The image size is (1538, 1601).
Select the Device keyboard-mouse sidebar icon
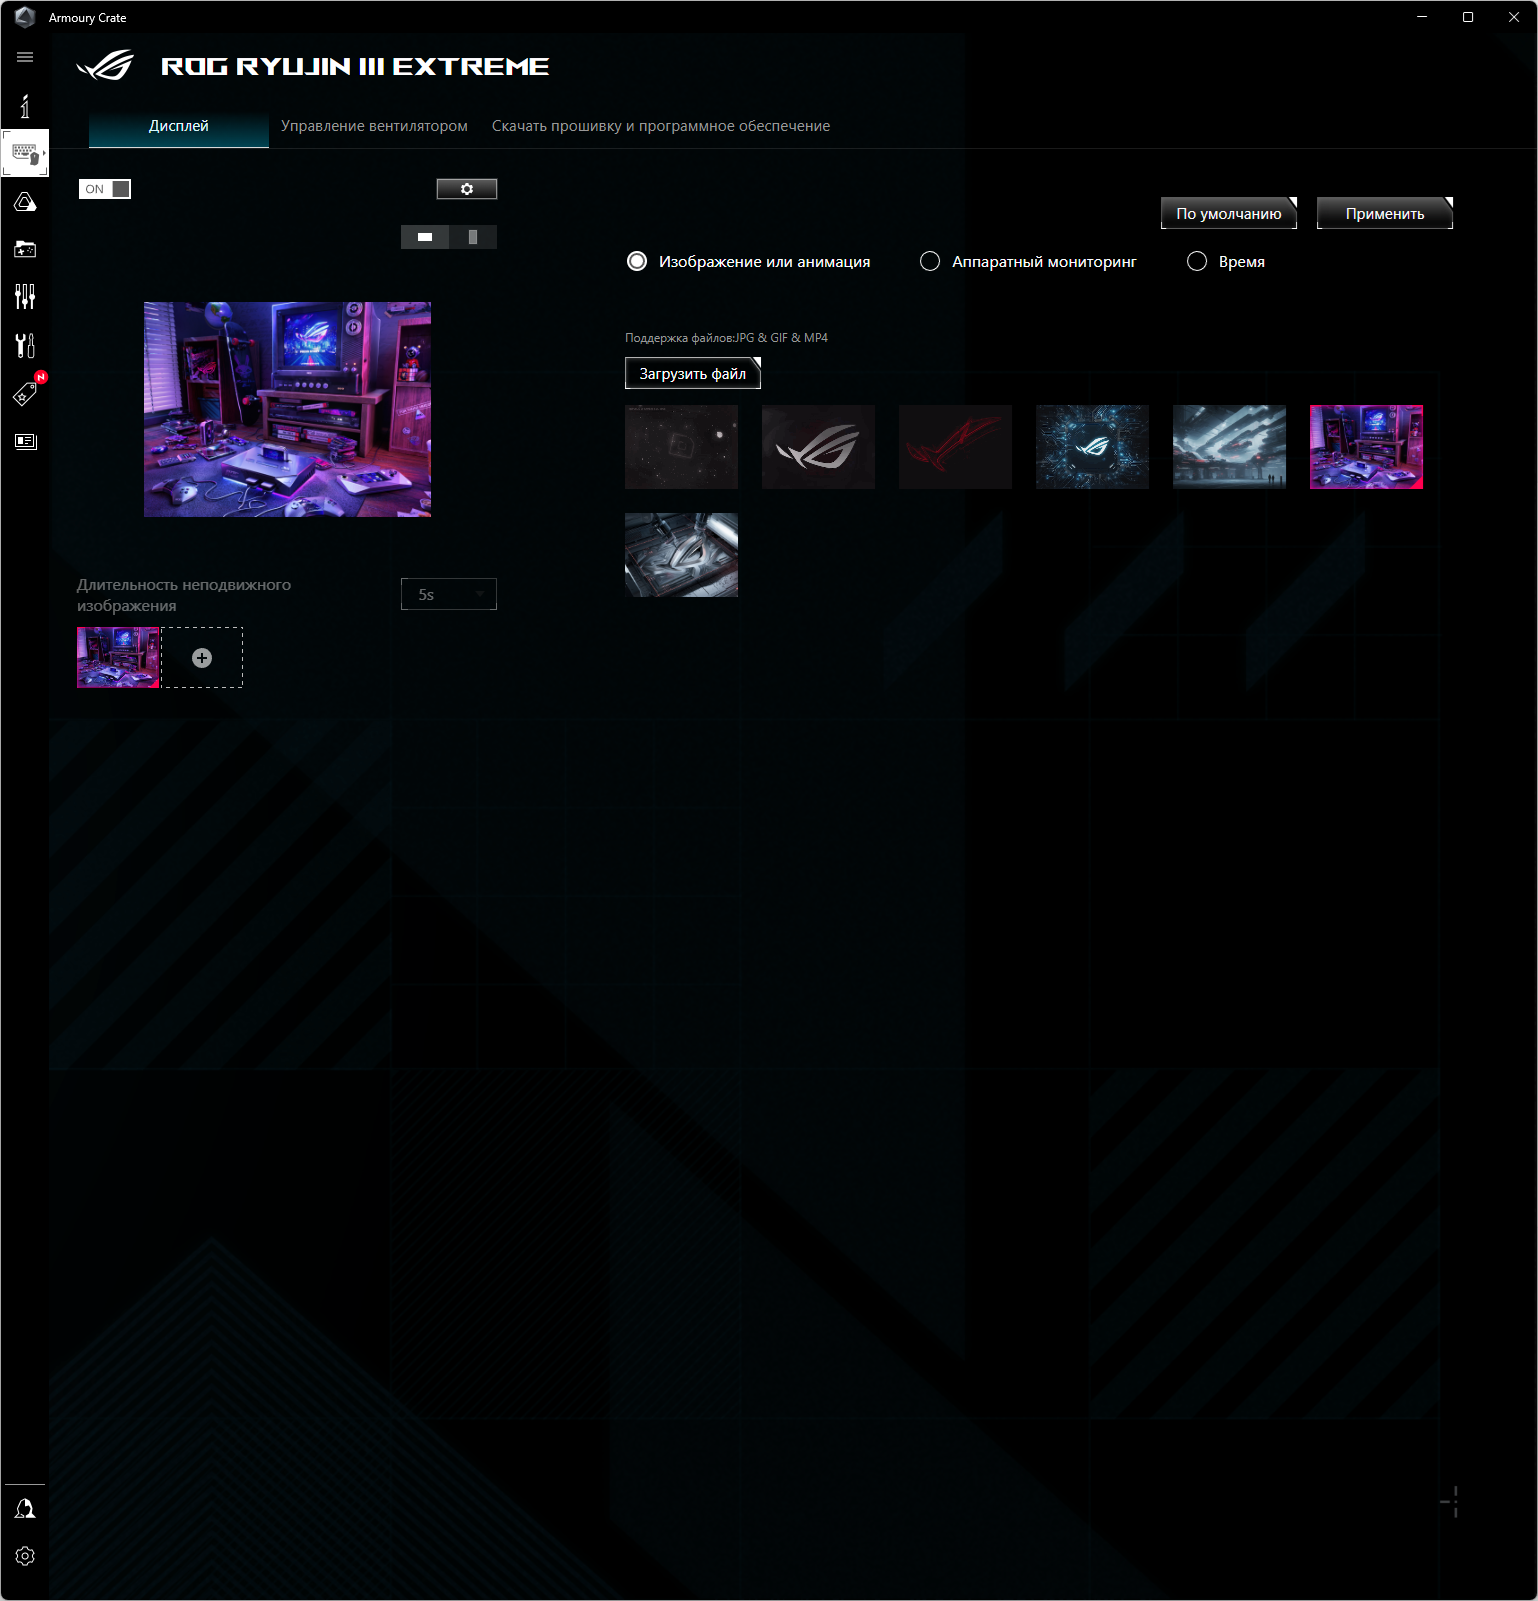[x=25, y=153]
